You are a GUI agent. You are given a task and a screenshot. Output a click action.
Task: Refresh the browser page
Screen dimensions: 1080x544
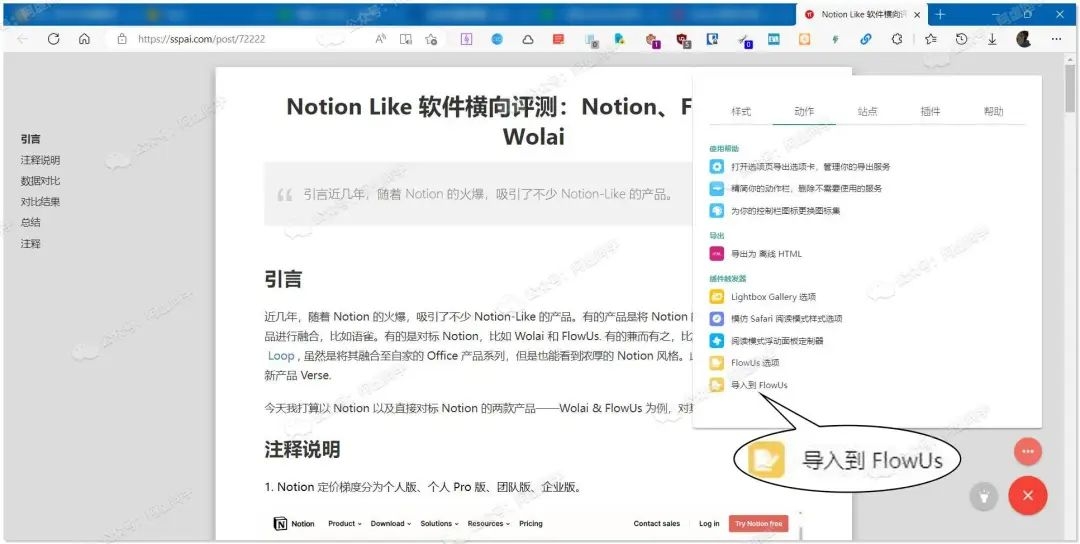54,39
